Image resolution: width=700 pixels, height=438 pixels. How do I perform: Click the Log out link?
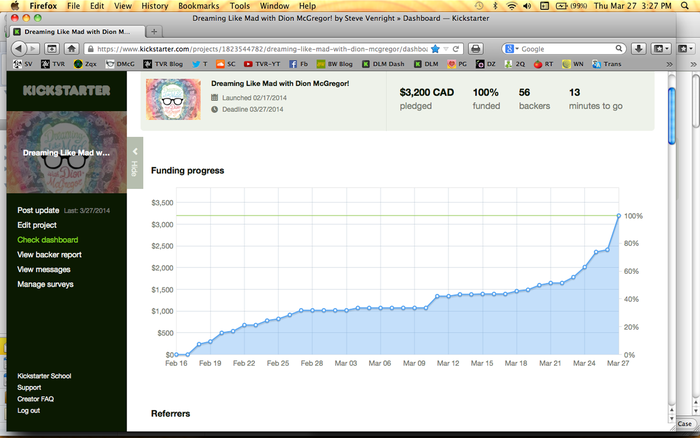29,410
